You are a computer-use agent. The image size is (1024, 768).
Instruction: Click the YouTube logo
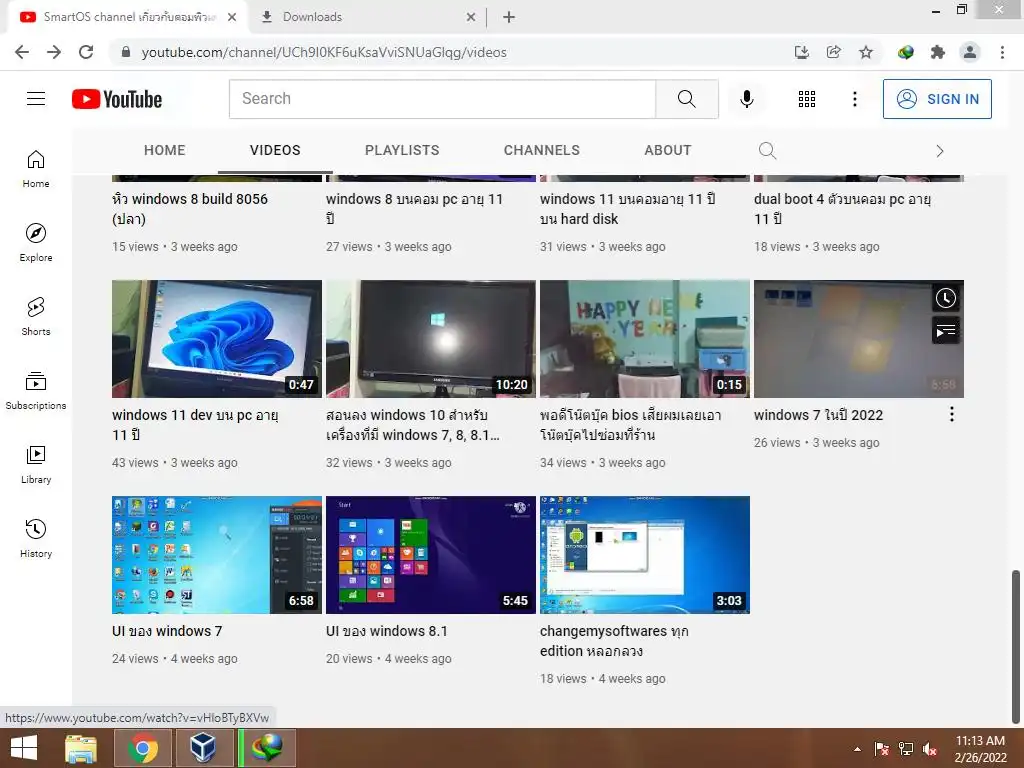[x=117, y=99]
